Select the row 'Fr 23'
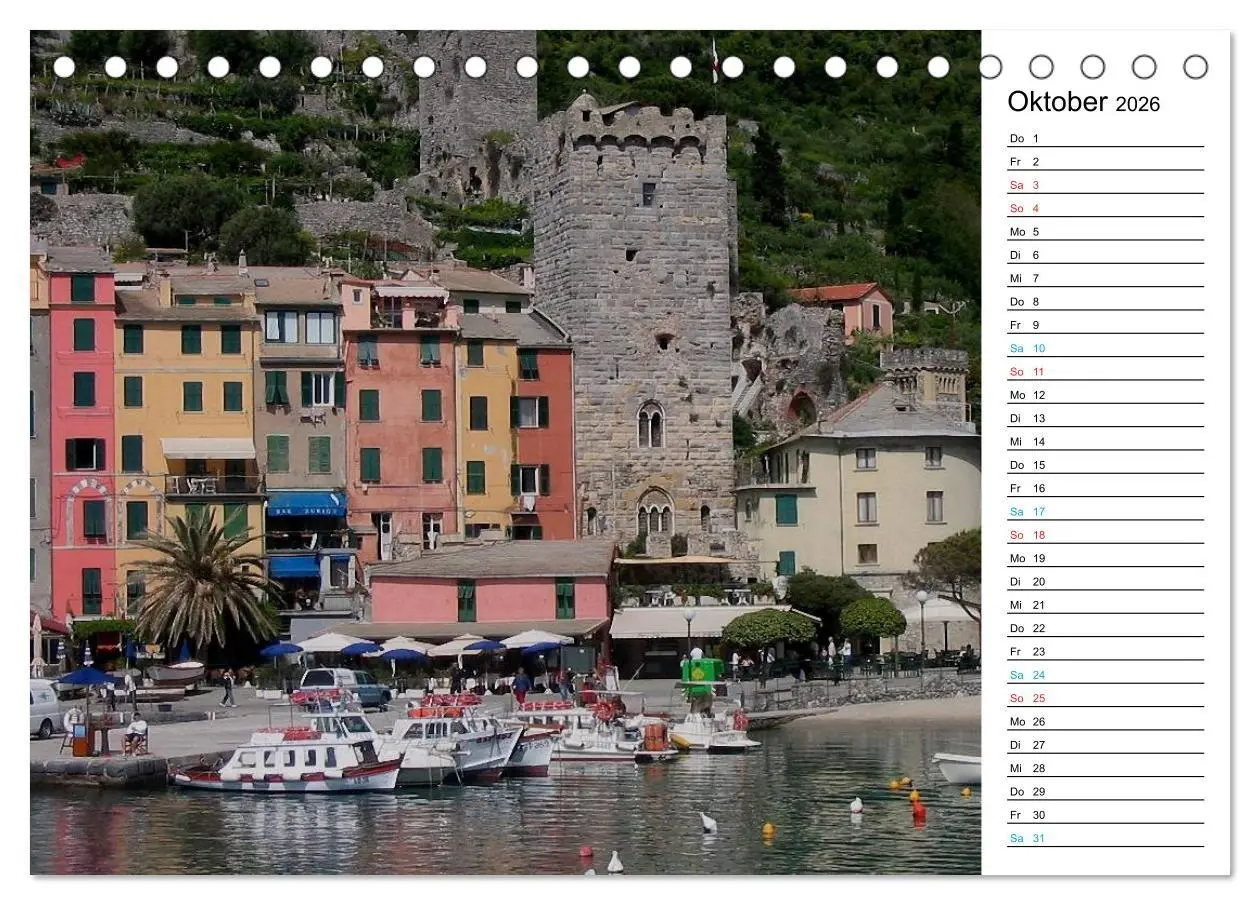Screen dimensions: 1260x905 point(1105,651)
